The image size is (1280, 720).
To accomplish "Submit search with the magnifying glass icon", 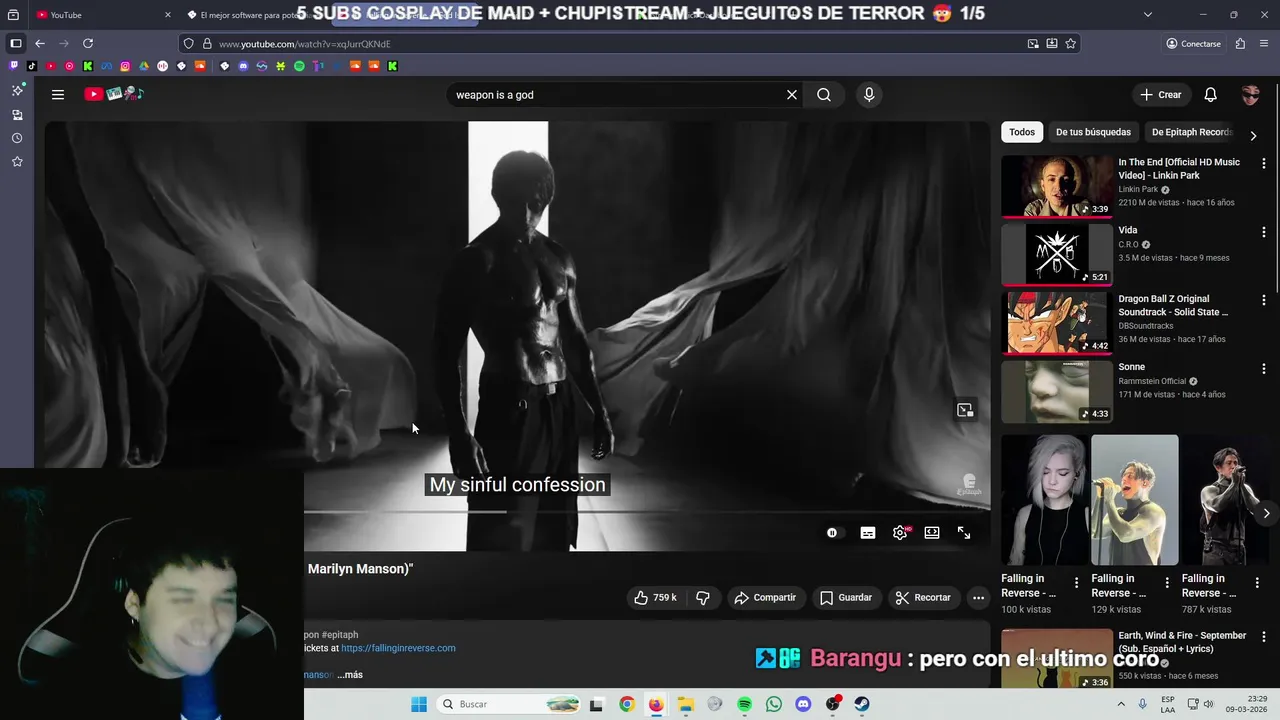I will 824,95.
